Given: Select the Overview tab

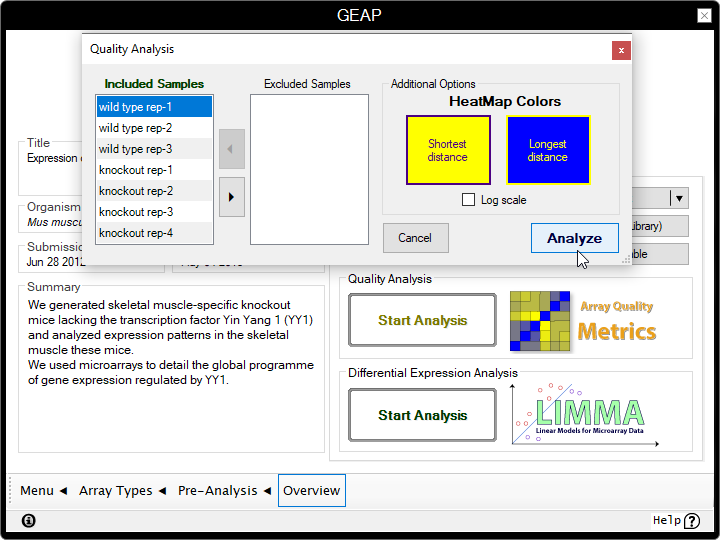Looking at the screenshot, I should tap(311, 491).
